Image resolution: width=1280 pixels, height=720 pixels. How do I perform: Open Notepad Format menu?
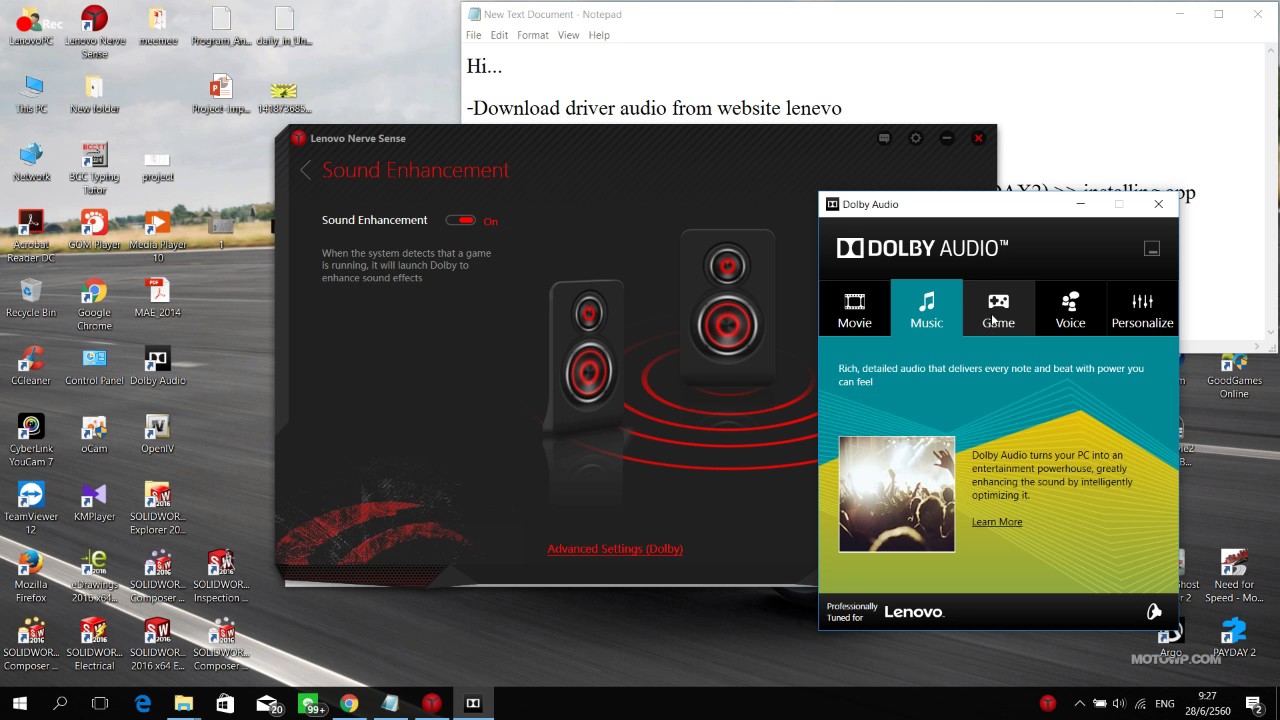point(533,35)
